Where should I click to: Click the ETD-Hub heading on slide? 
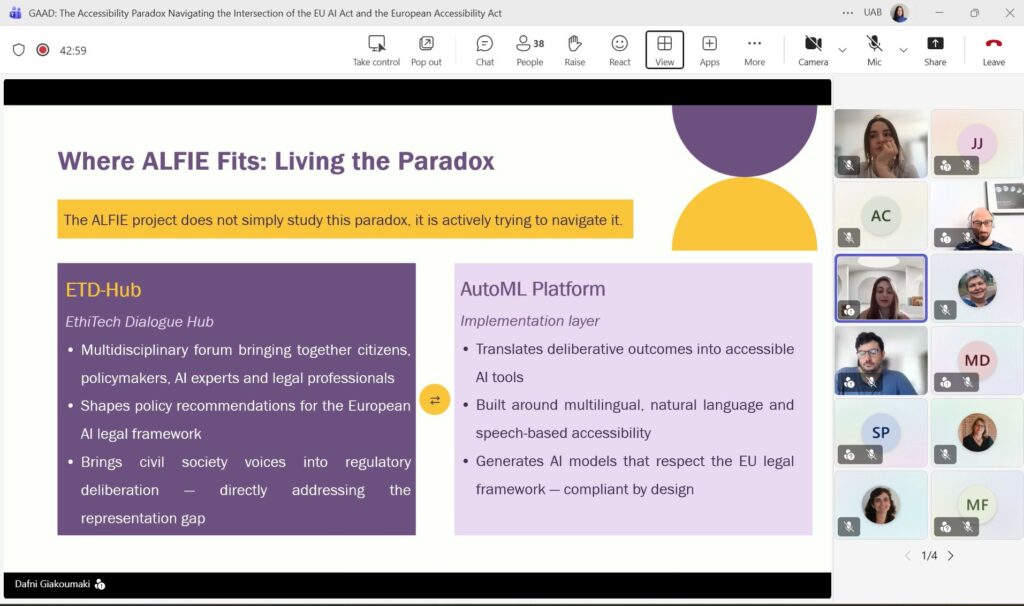[103, 289]
